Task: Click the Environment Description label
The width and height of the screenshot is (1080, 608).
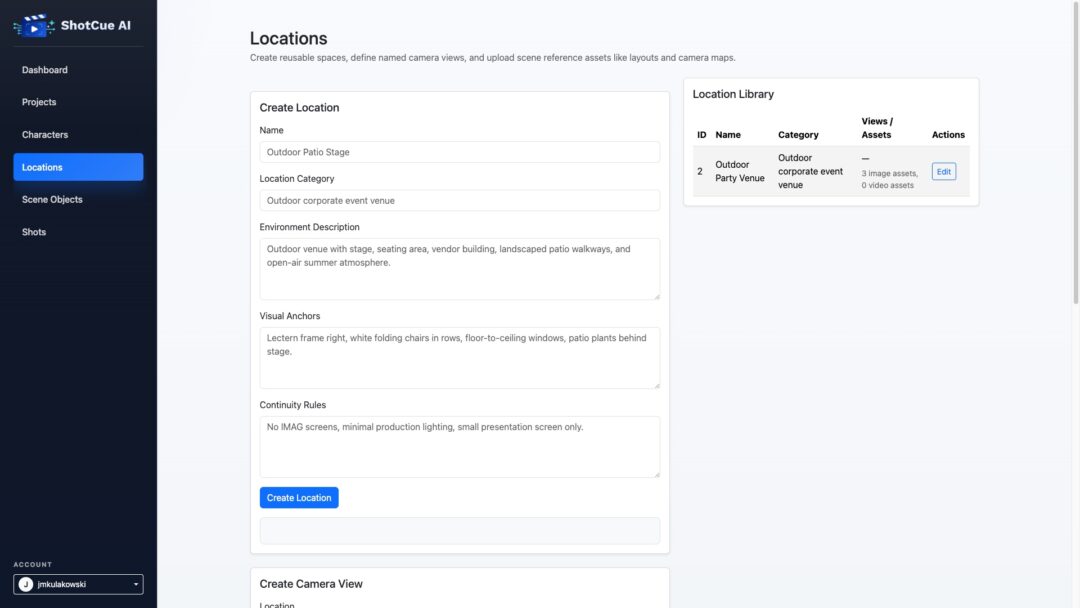Action: click(x=309, y=227)
